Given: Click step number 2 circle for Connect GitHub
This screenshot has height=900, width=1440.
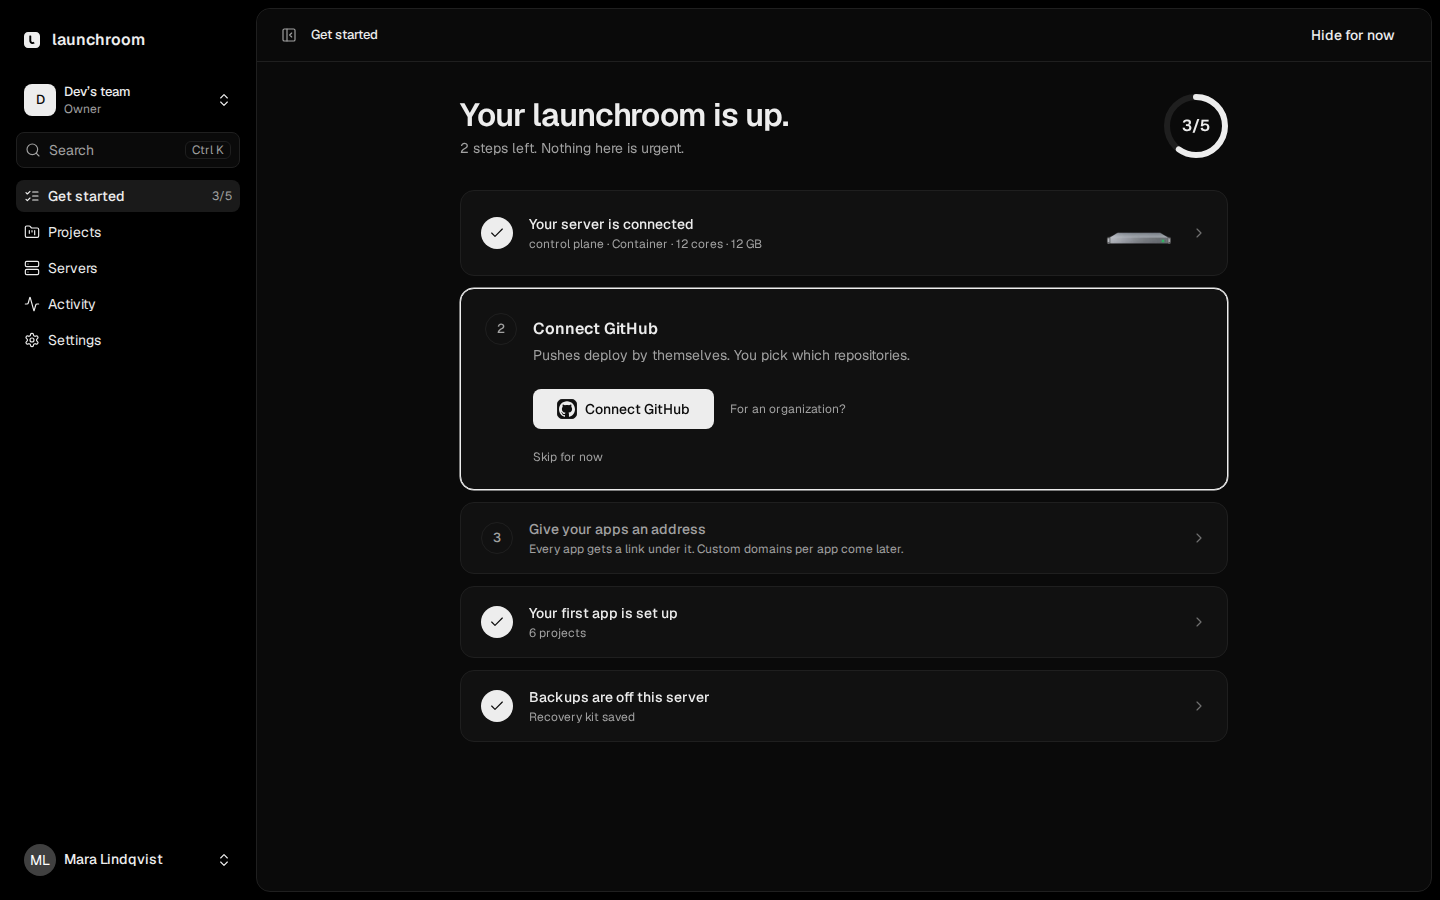Looking at the screenshot, I should coord(501,329).
